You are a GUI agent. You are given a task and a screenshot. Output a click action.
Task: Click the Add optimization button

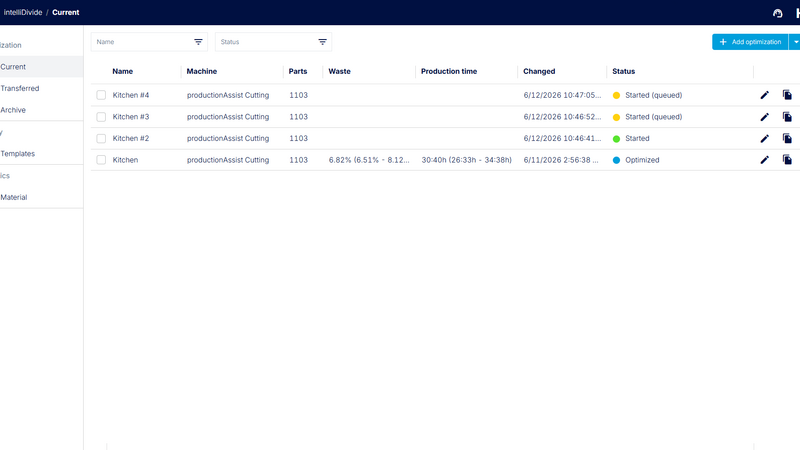(x=750, y=42)
